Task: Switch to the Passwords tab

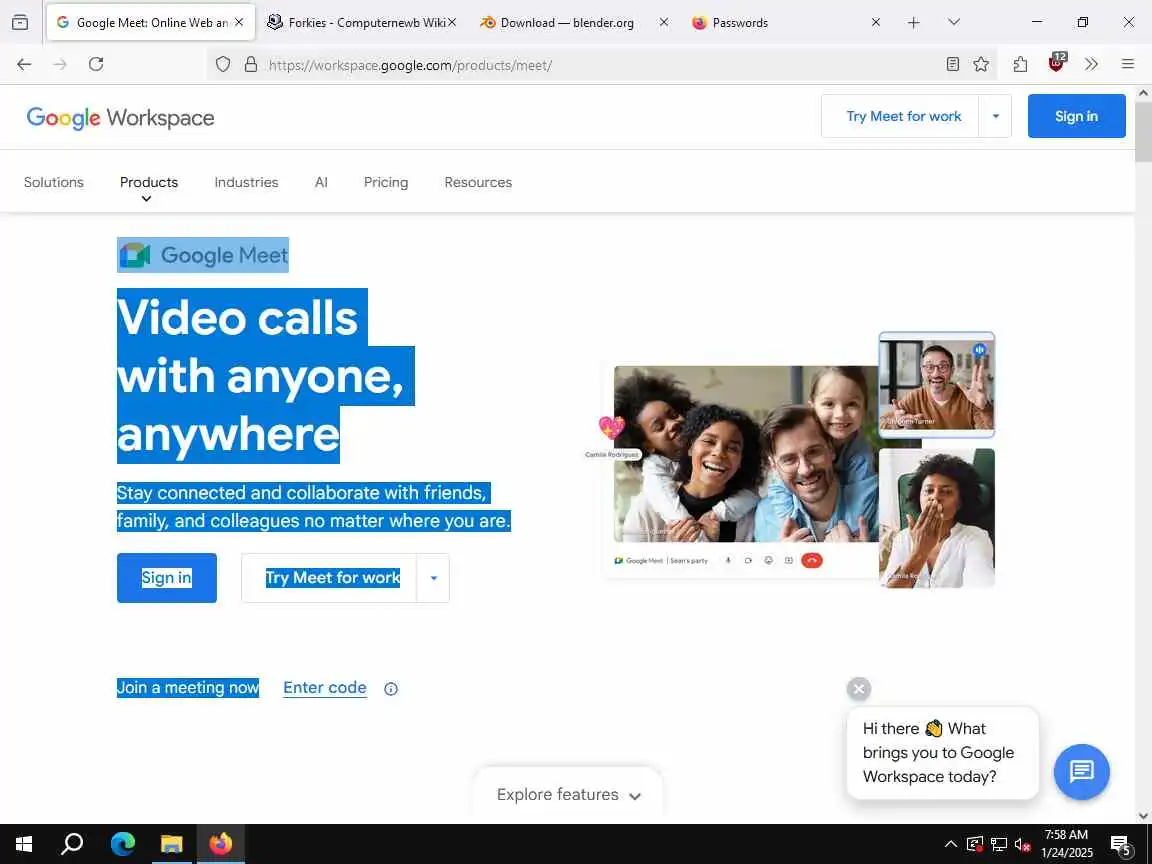Action: click(785, 23)
